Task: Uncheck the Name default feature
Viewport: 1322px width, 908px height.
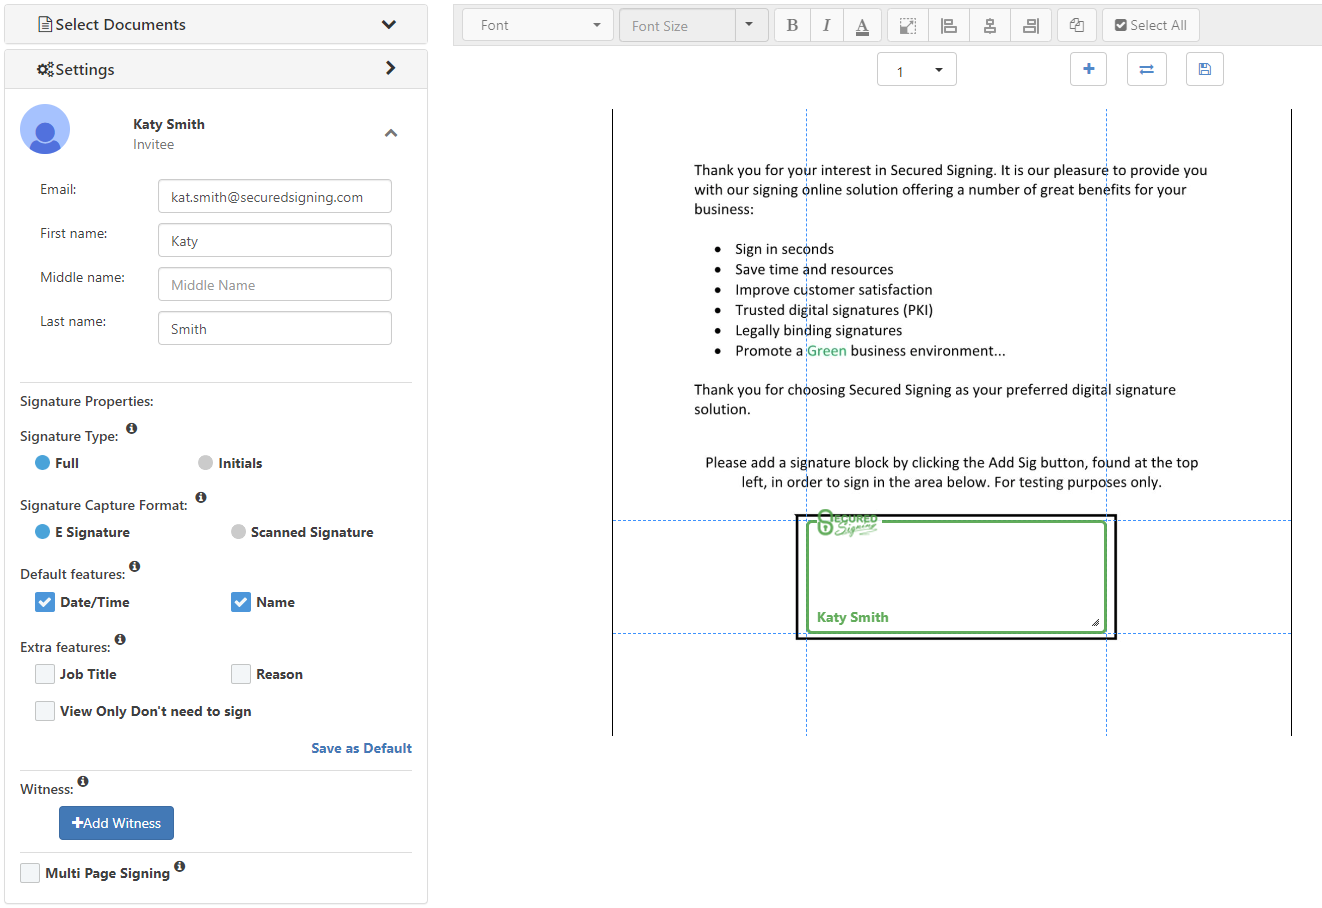Action: pyautogui.click(x=241, y=602)
